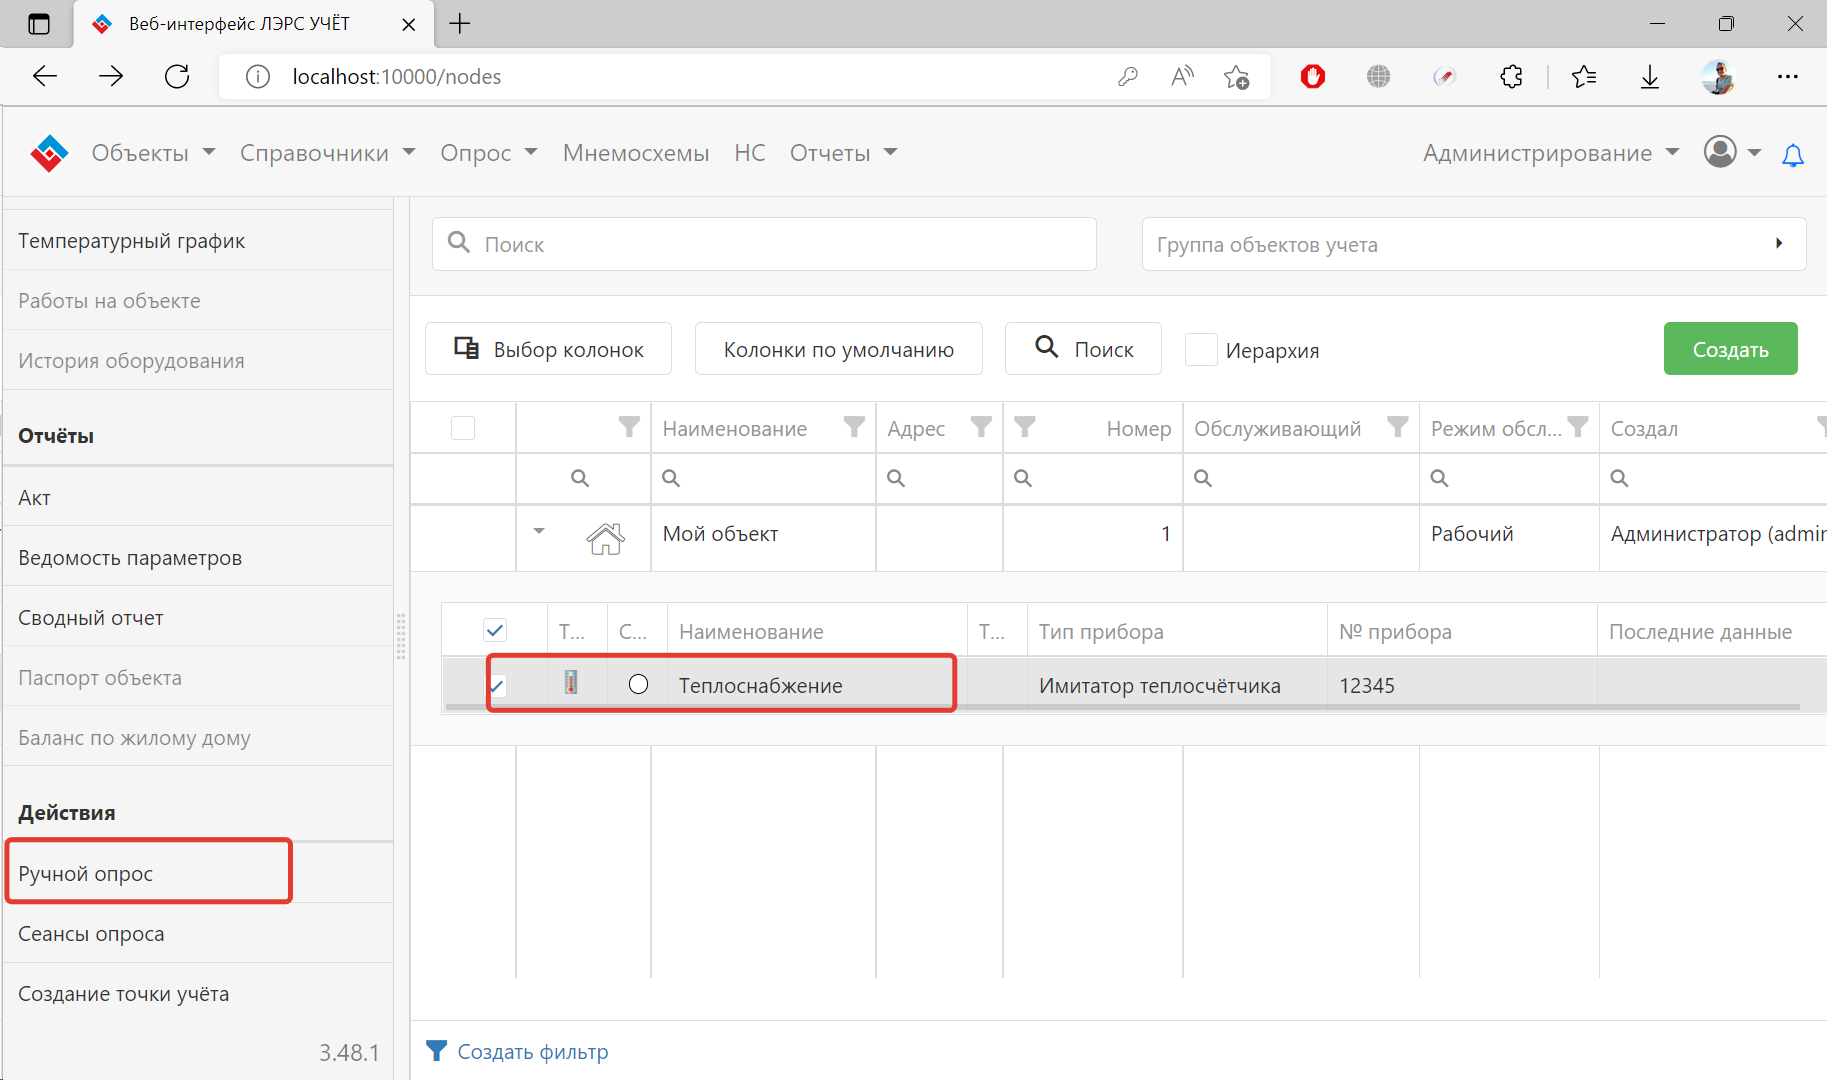Click the browser refresh icon
The width and height of the screenshot is (1827, 1080).
[177, 77]
